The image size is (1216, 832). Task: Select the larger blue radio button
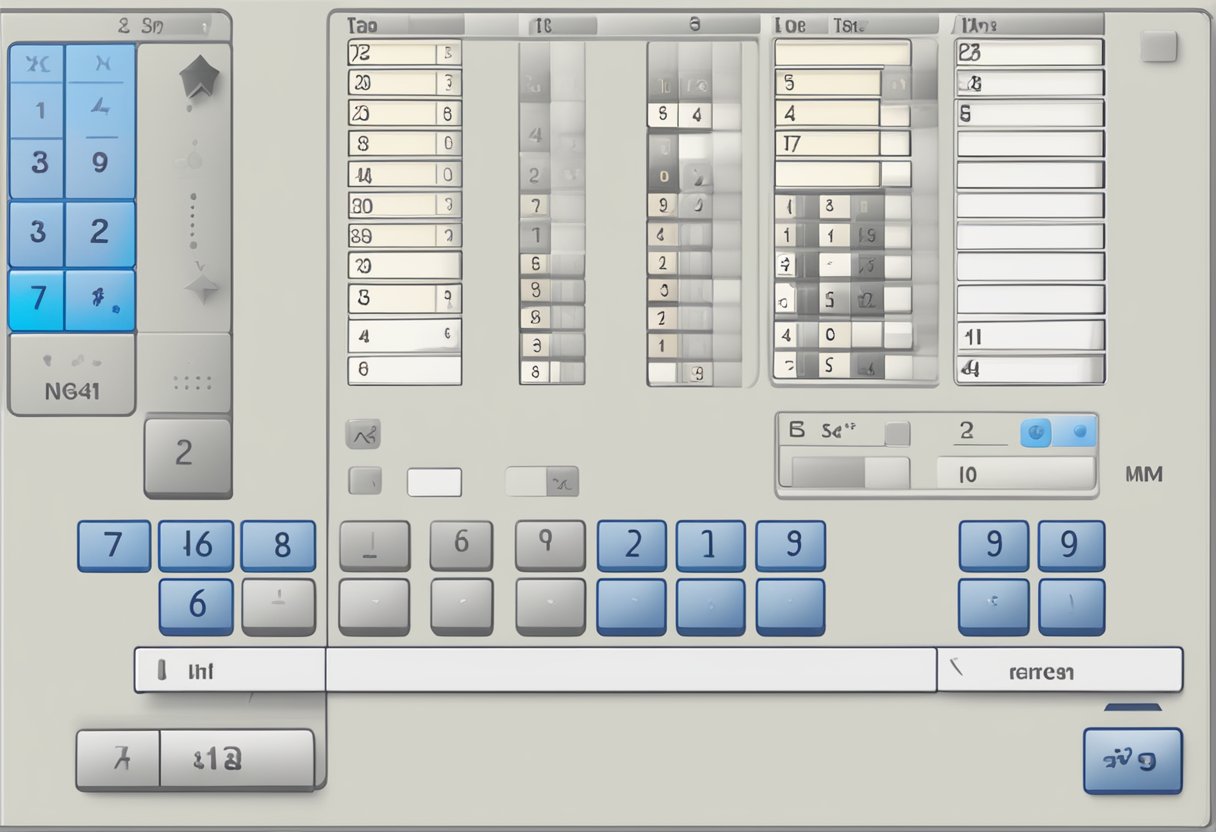pos(1036,433)
